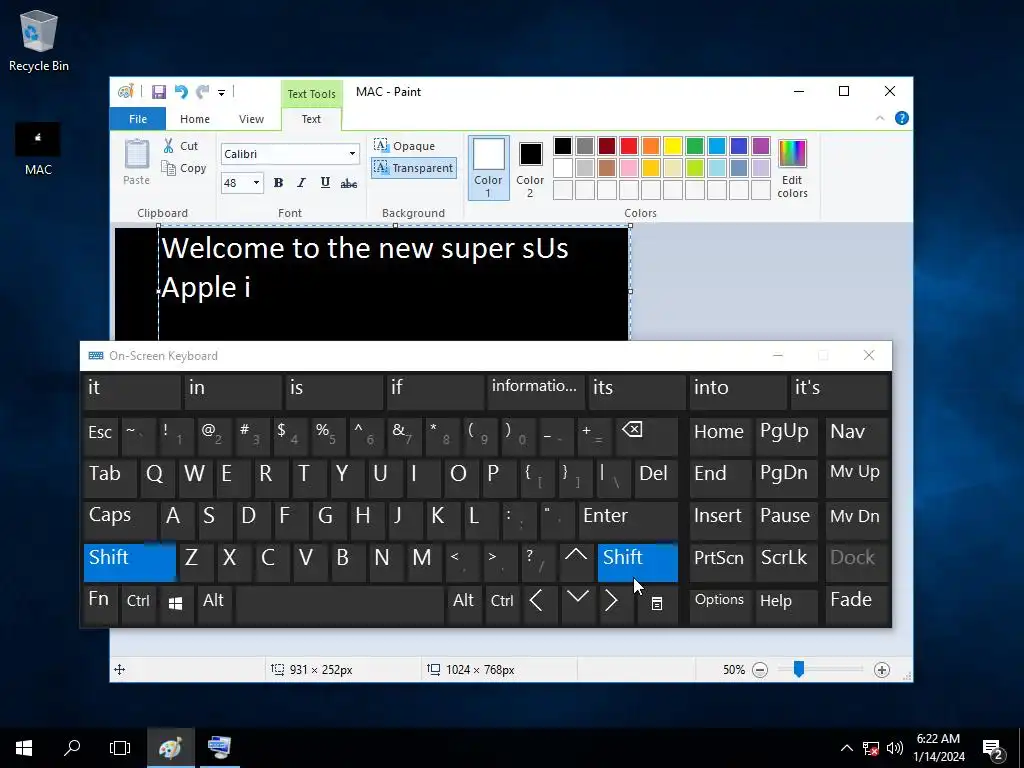The image size is (1024, 768).
Task: Click the zoom slider handle in Paint status bar
Action: [799, 669]
